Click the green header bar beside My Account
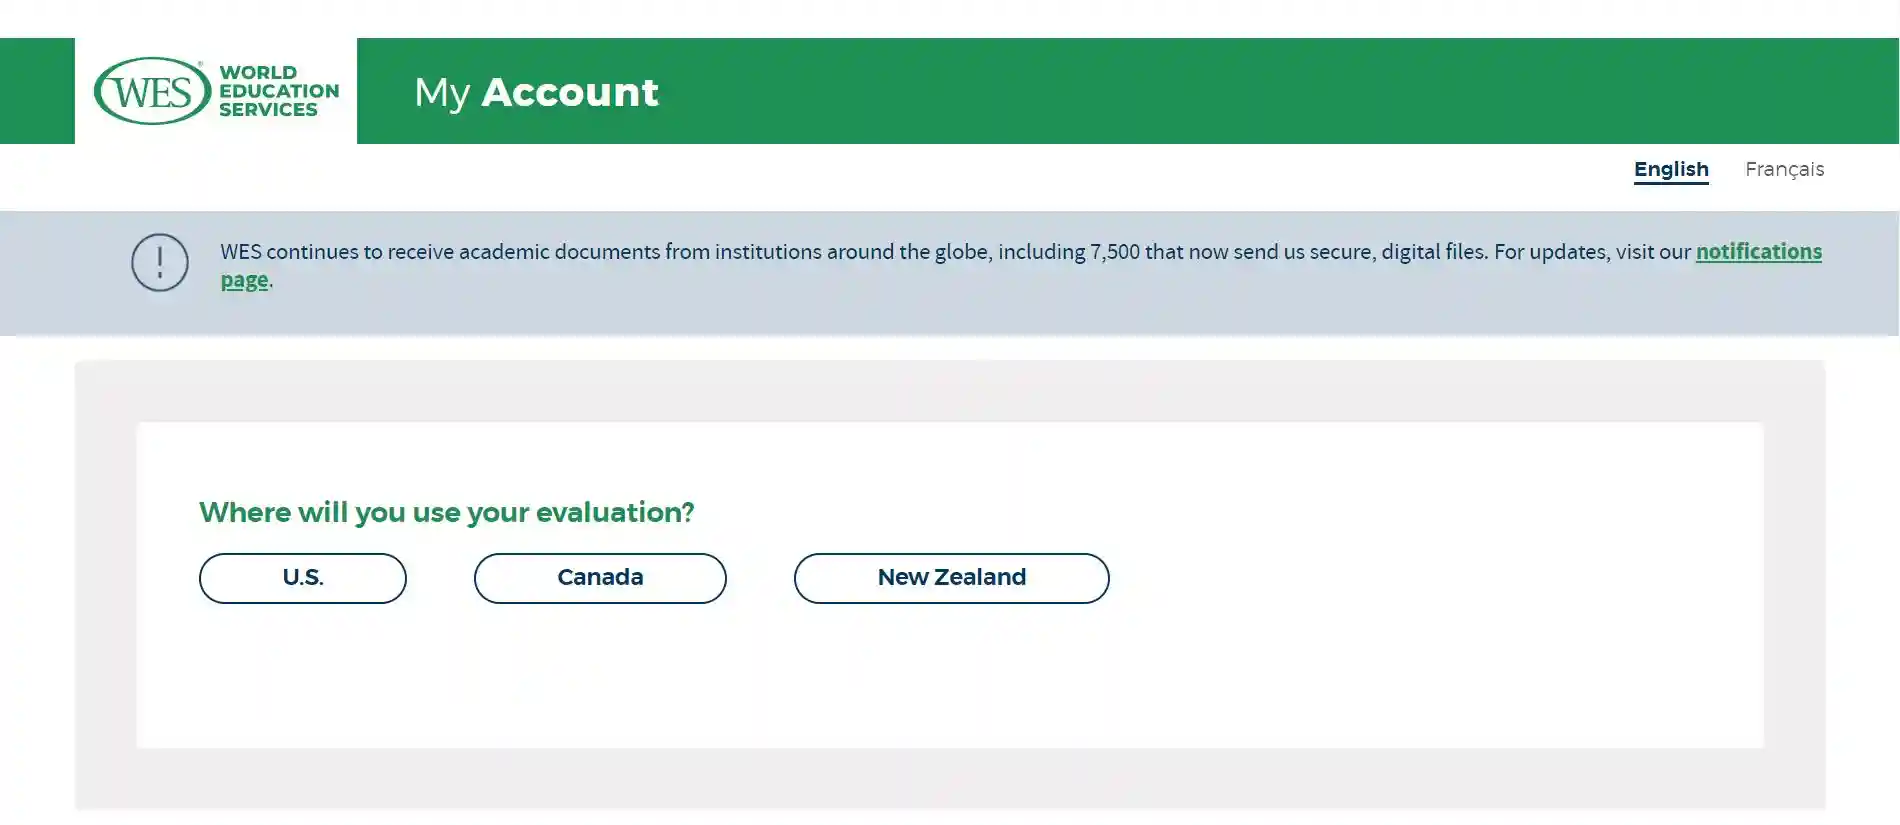Screen dimensions: 1900x825 pos(1280,91)
